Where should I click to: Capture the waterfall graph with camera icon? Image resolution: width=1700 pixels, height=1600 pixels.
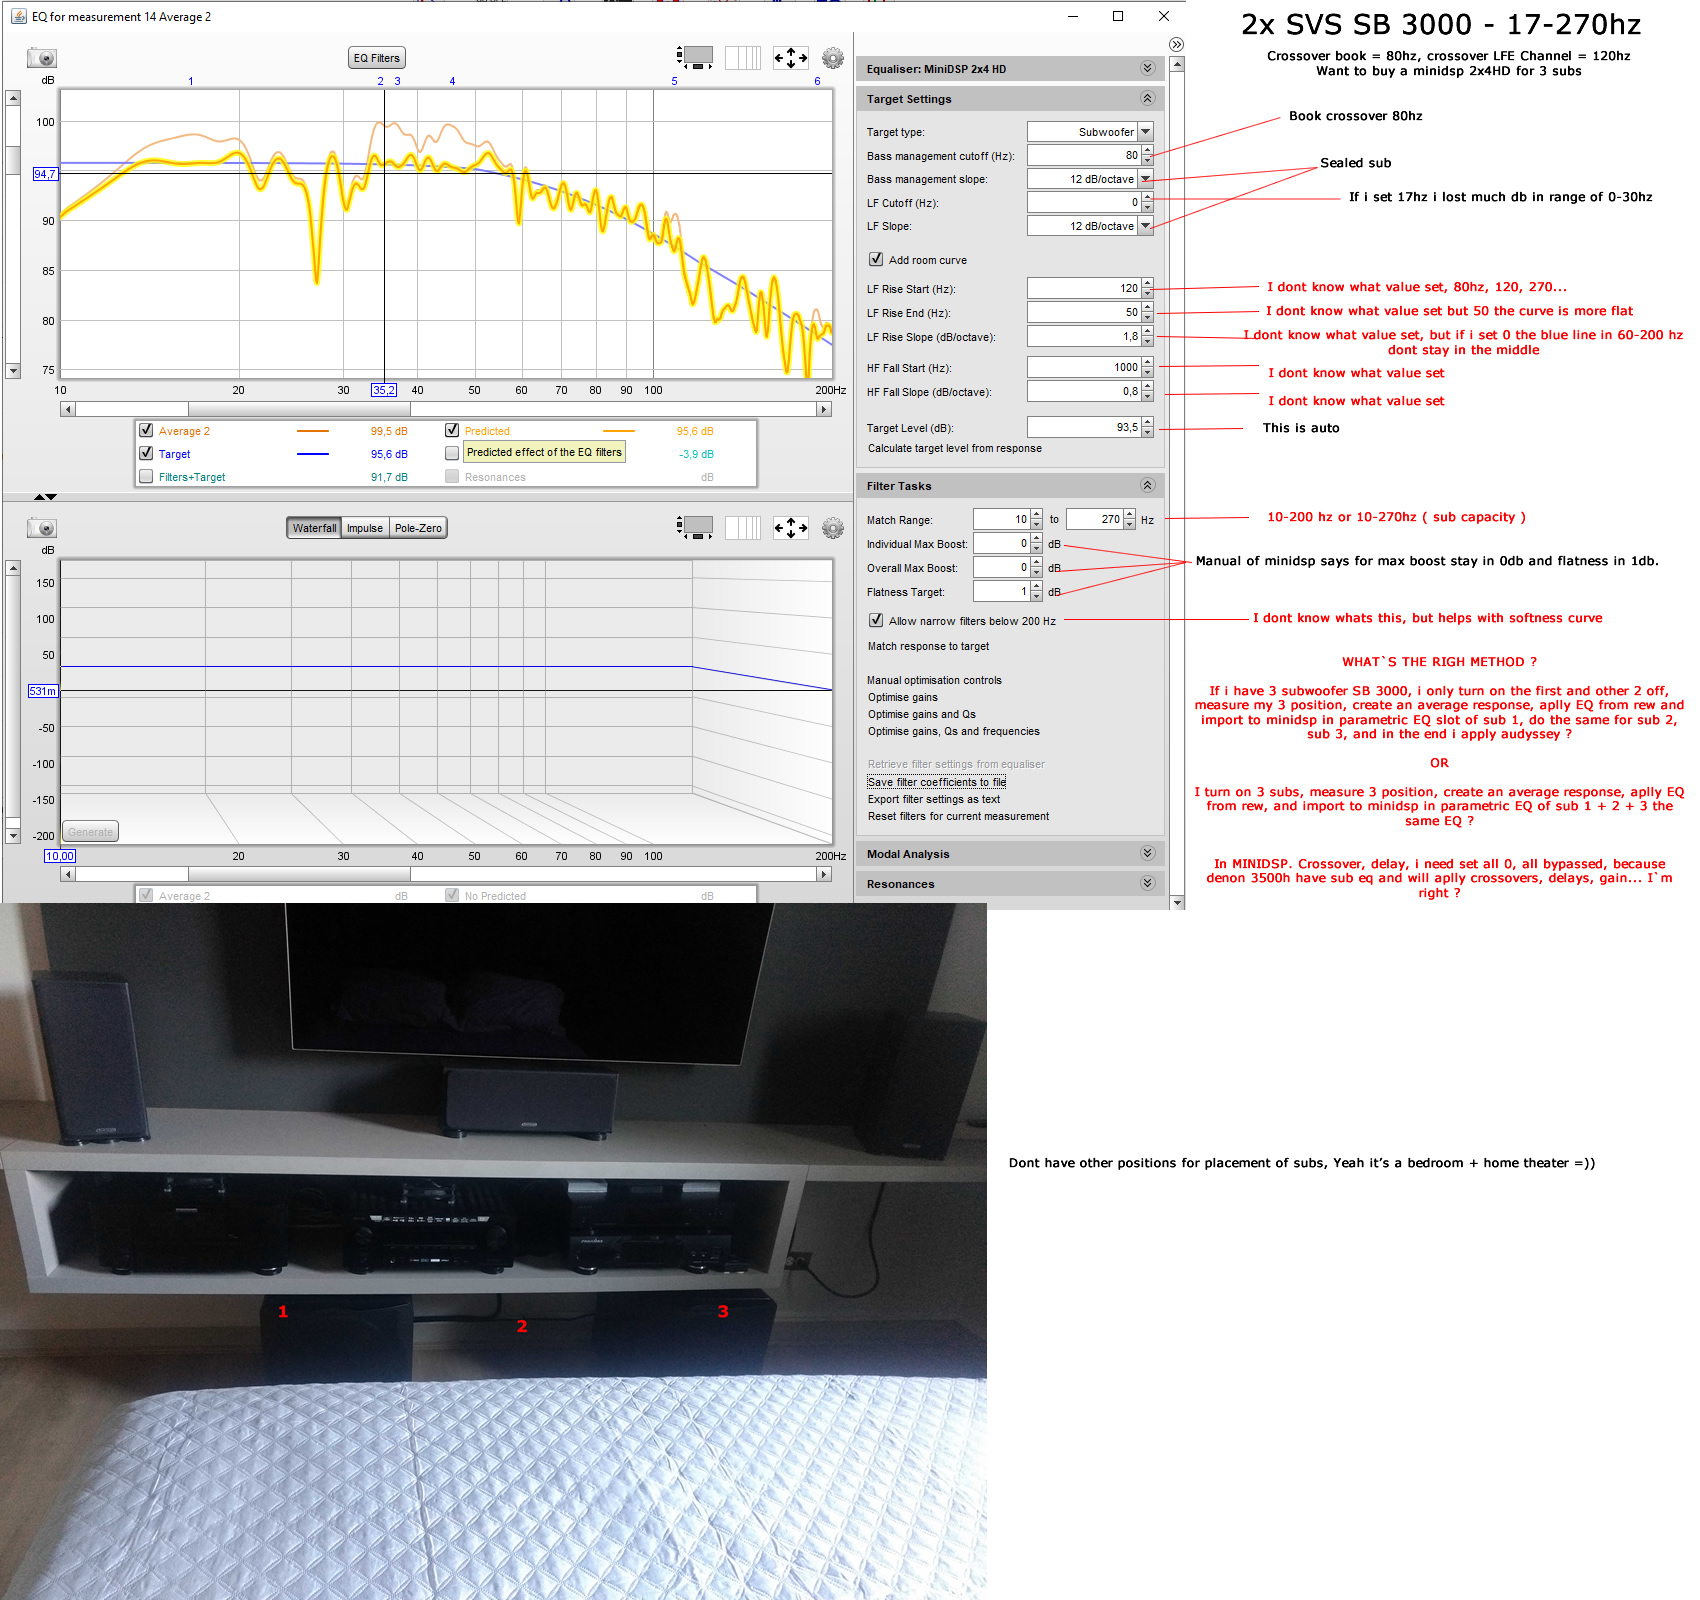pyautogui.click(x=42, y=528)
